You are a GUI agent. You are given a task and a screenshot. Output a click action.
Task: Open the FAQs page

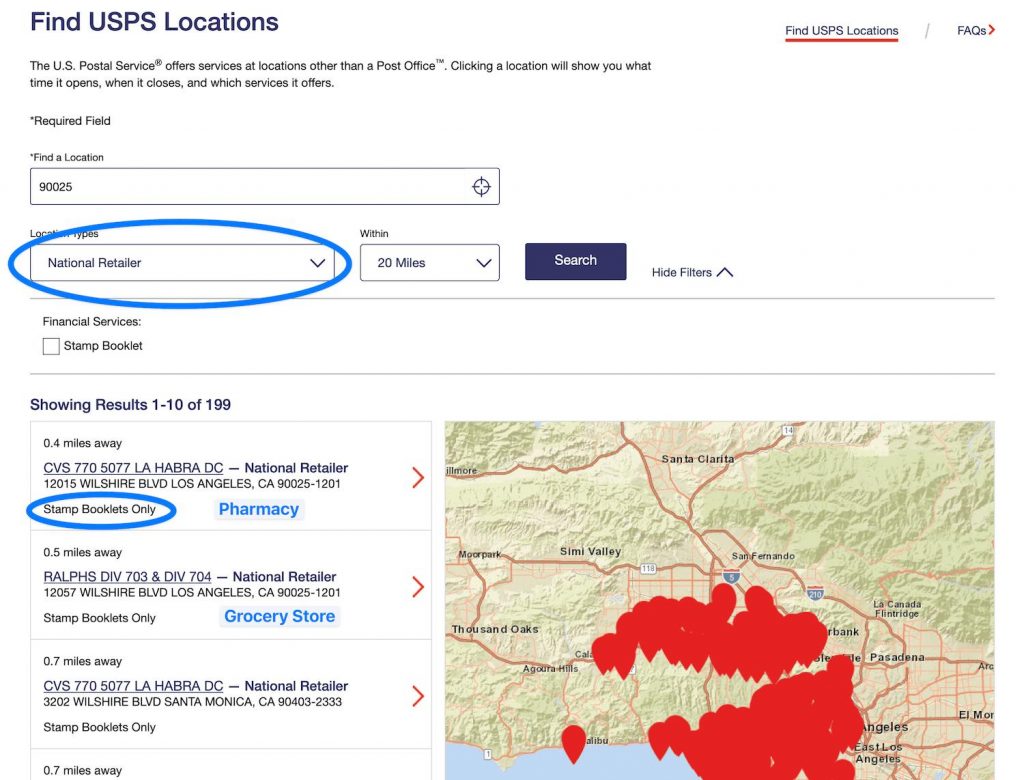(x=971, y=31)
